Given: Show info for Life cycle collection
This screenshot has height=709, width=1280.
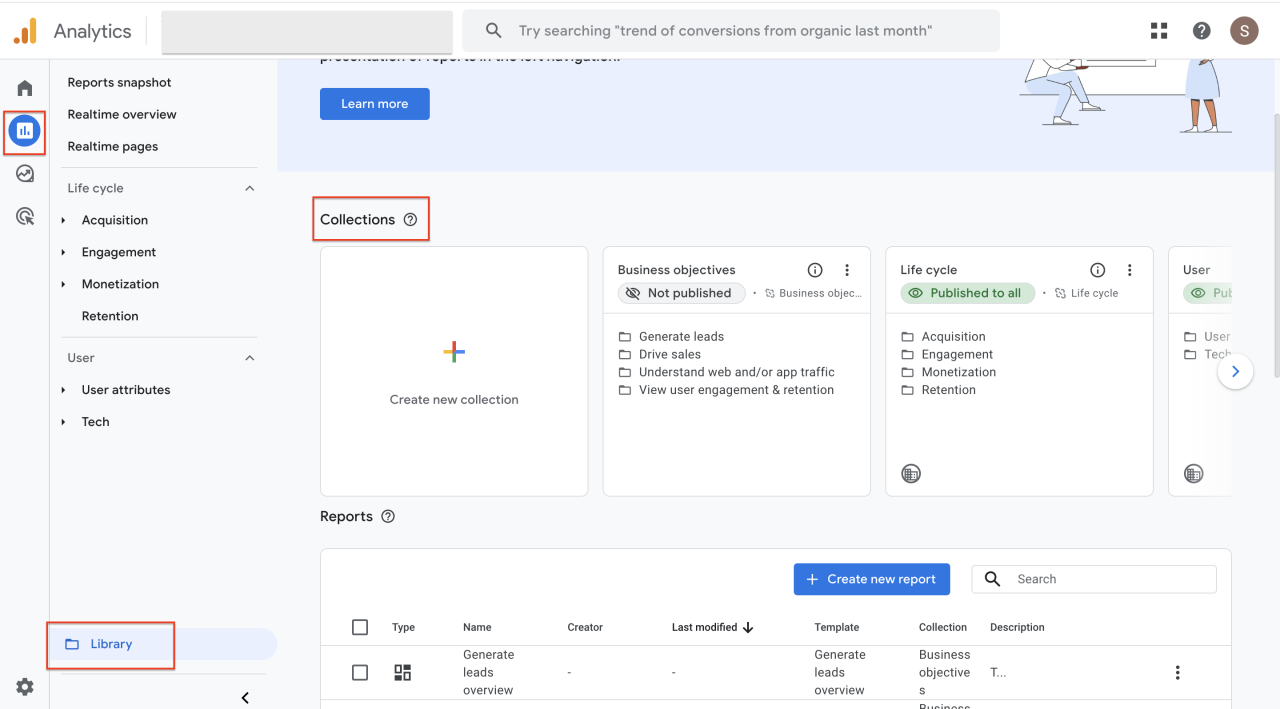Looking at the screenshot, I should coord(1097,270).
